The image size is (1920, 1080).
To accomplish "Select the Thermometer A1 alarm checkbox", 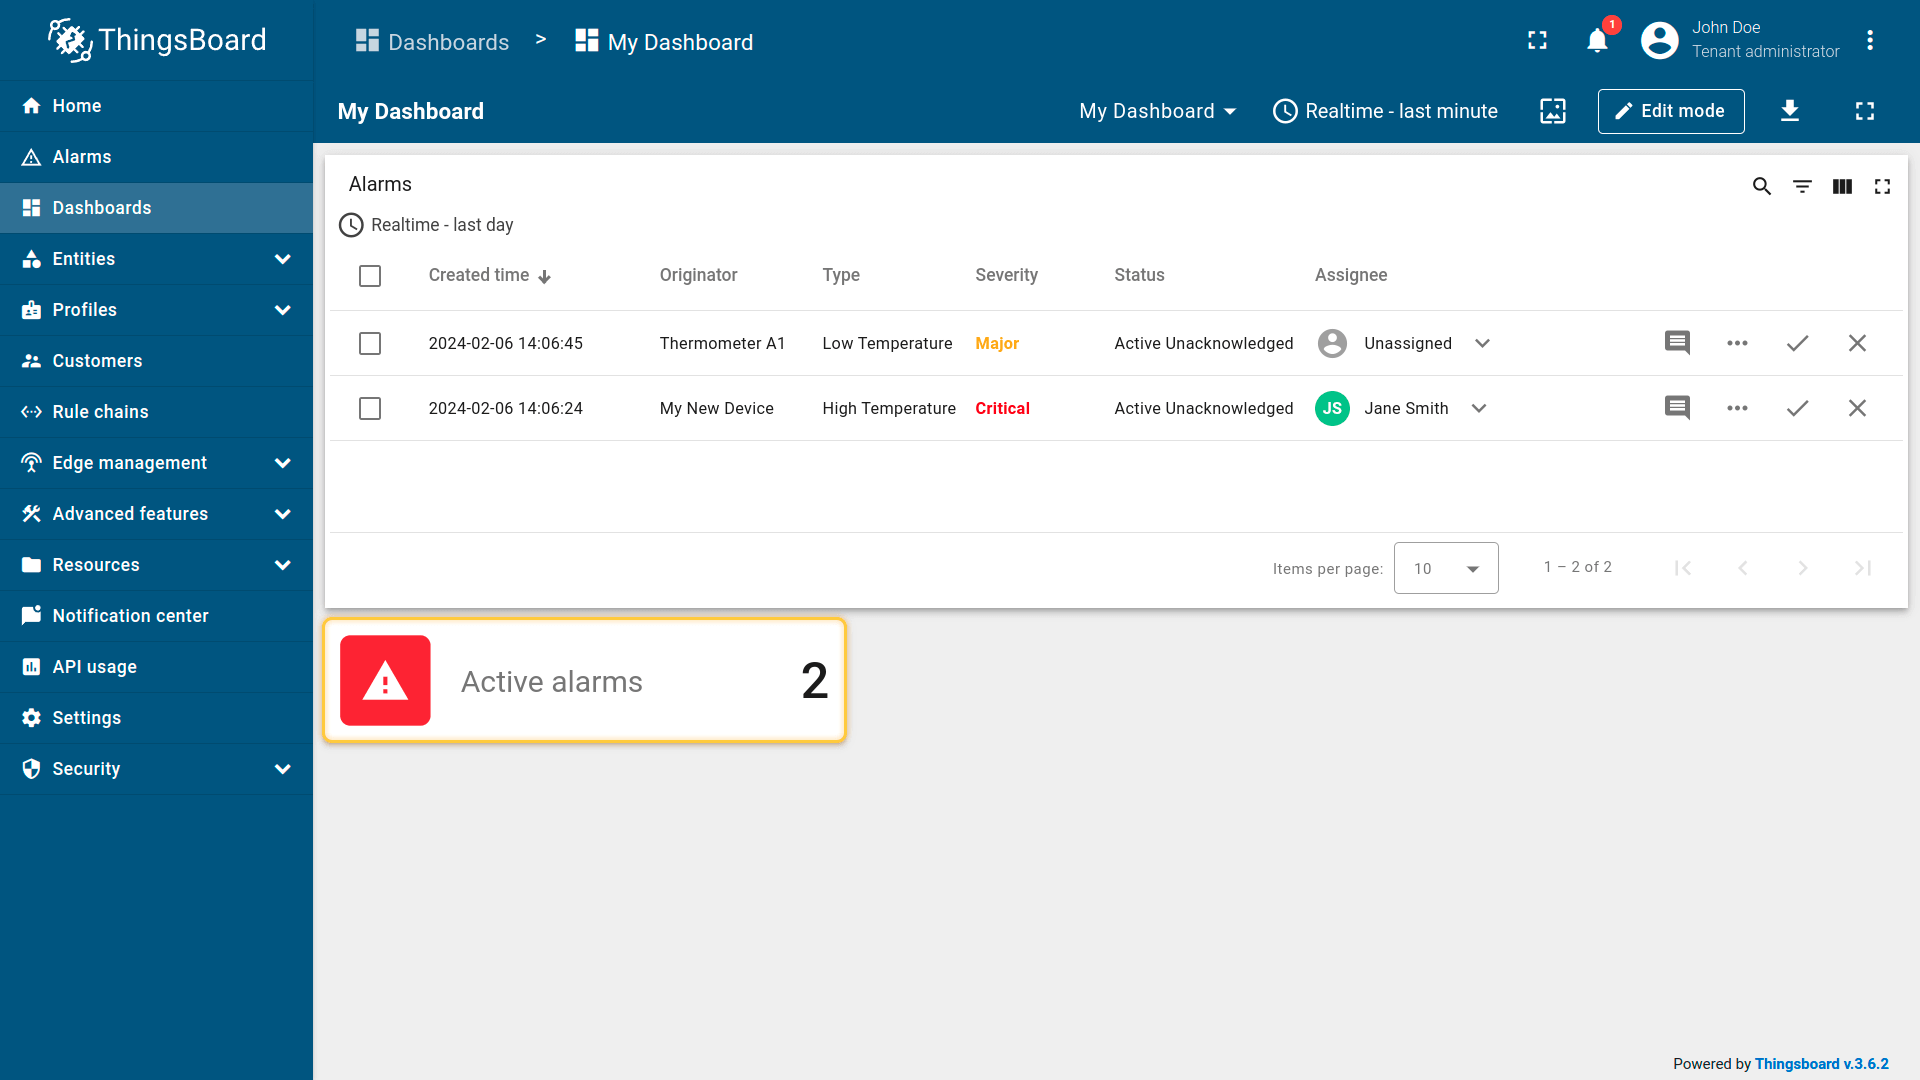I will coord(370,343).
